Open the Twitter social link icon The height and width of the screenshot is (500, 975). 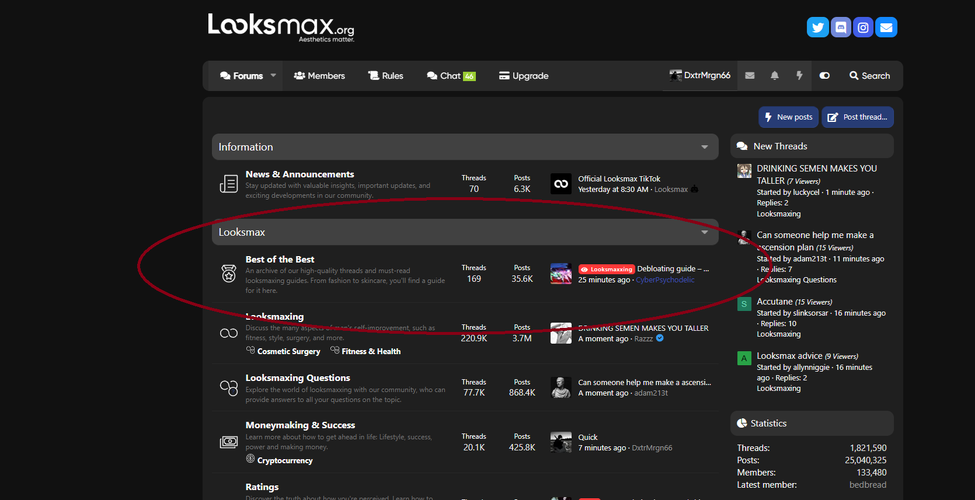tap(817, 28)
